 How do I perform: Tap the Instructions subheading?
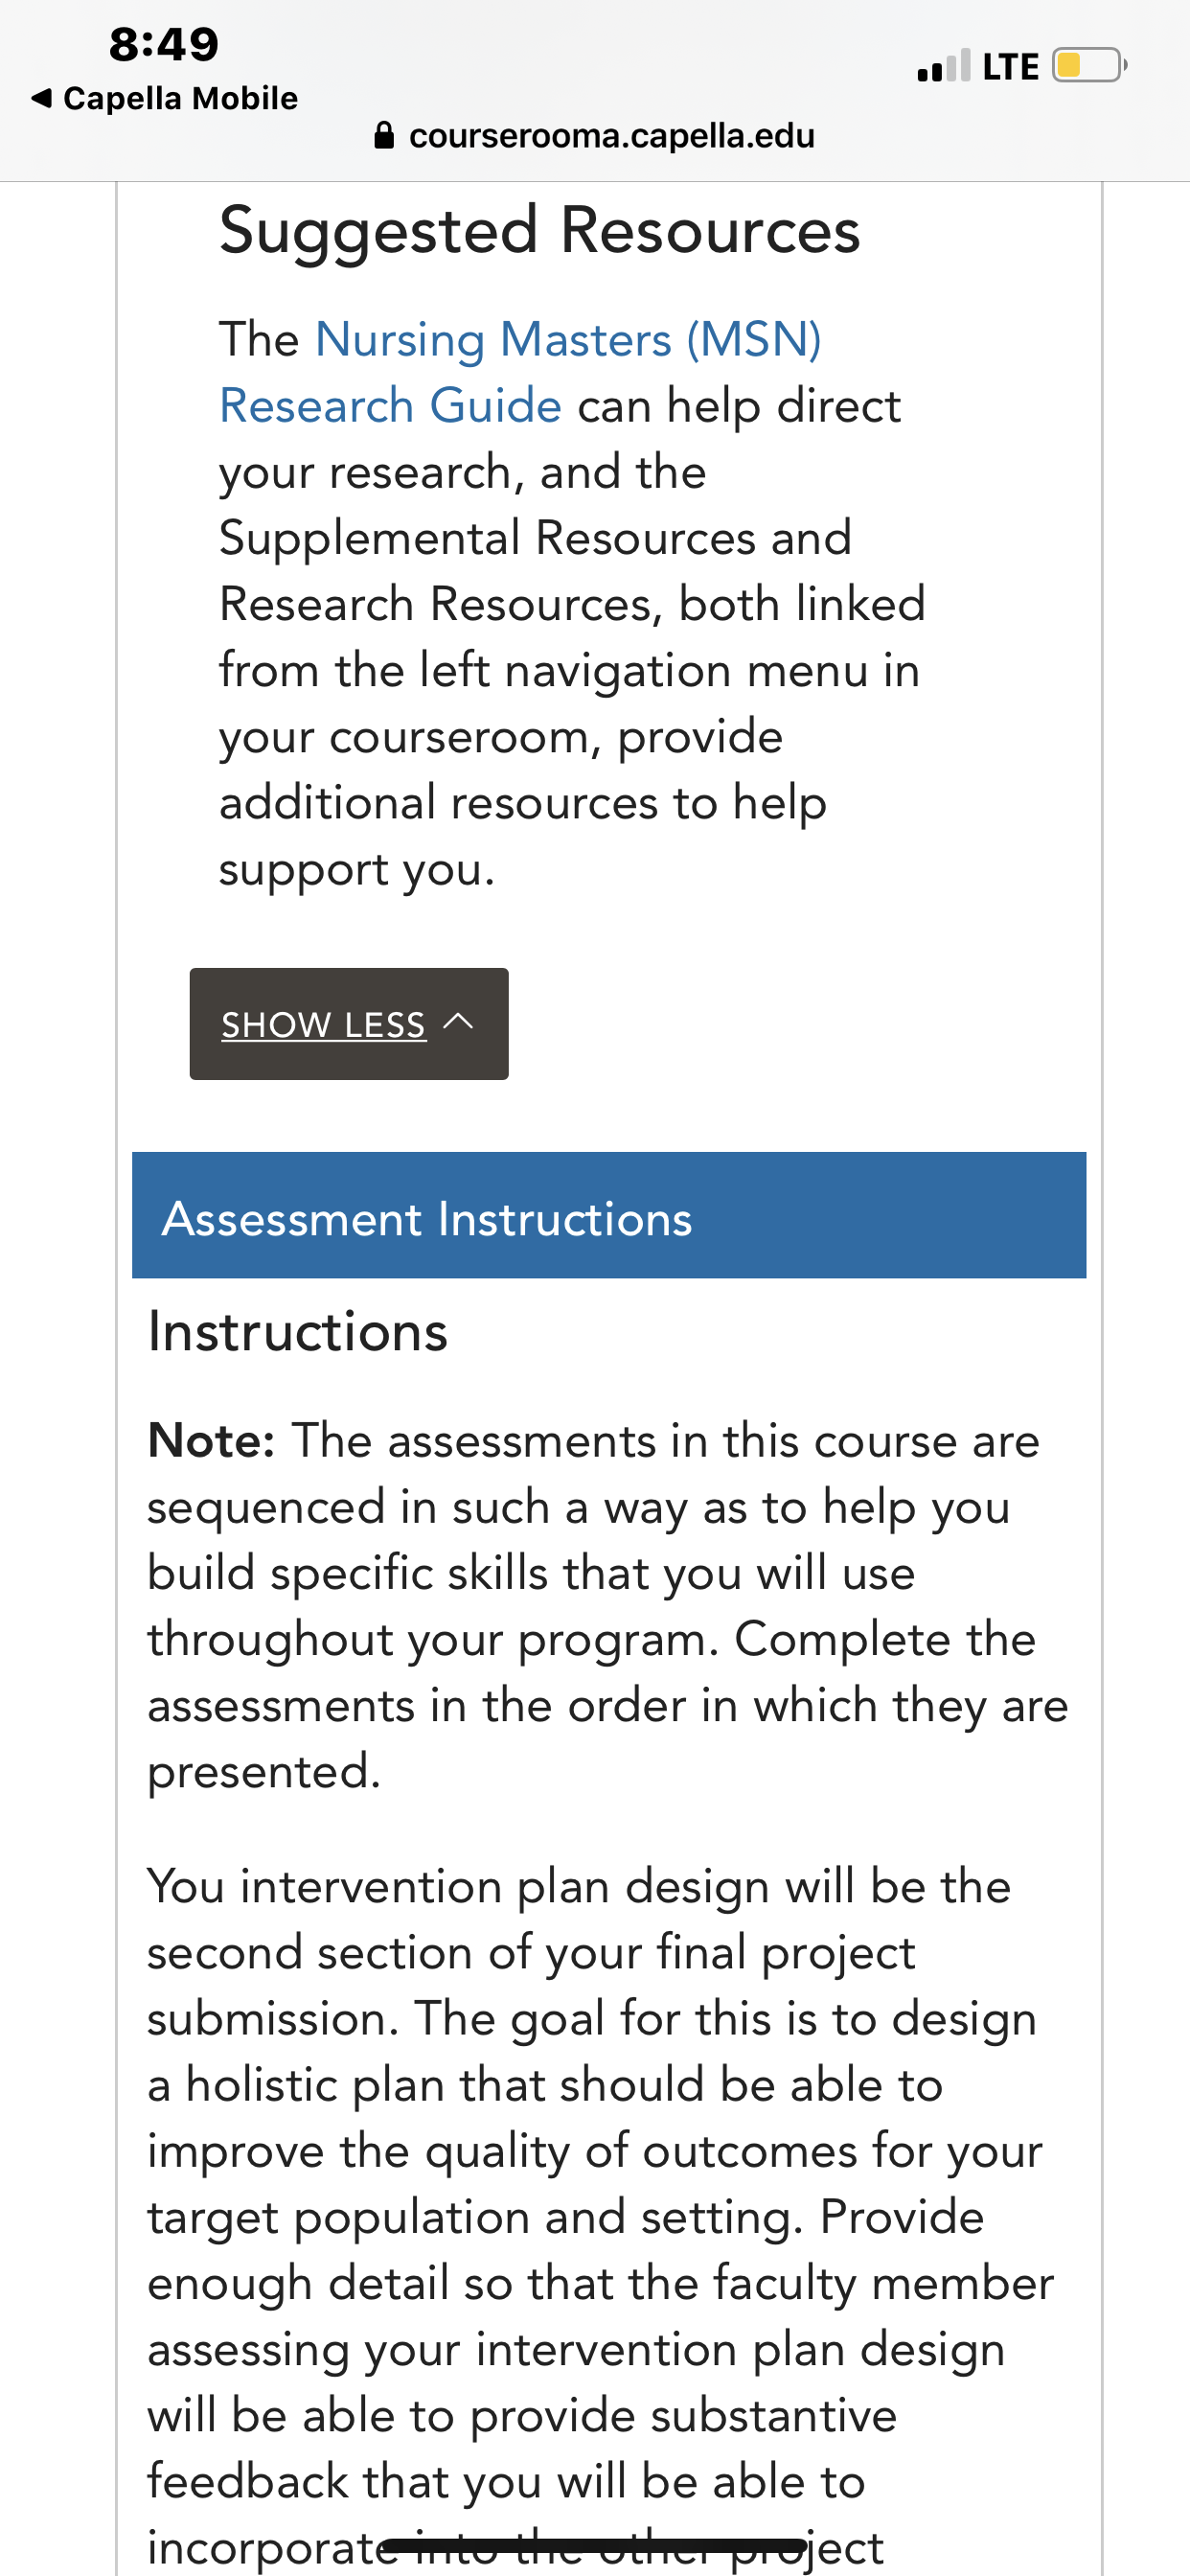tap(298, 1332)
